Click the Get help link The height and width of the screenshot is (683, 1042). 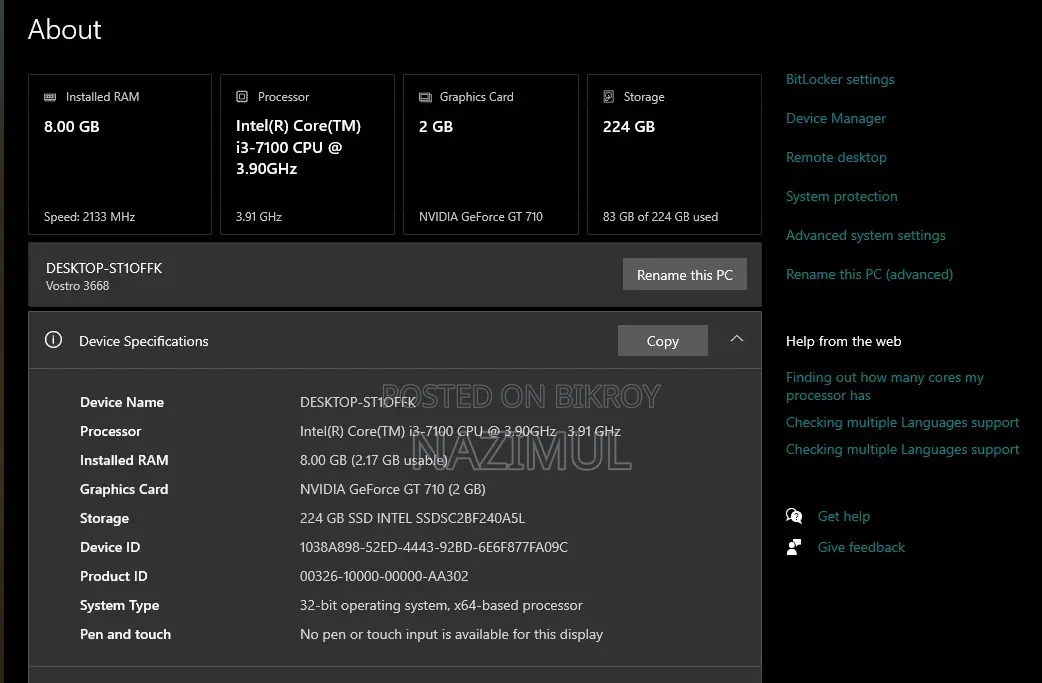click(x=843, y=516)
